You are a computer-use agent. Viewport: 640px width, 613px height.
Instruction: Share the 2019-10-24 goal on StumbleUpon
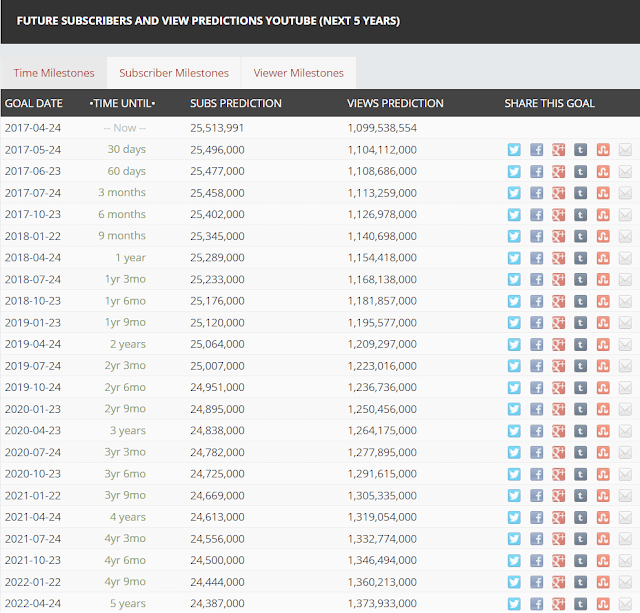click(603, 388)
